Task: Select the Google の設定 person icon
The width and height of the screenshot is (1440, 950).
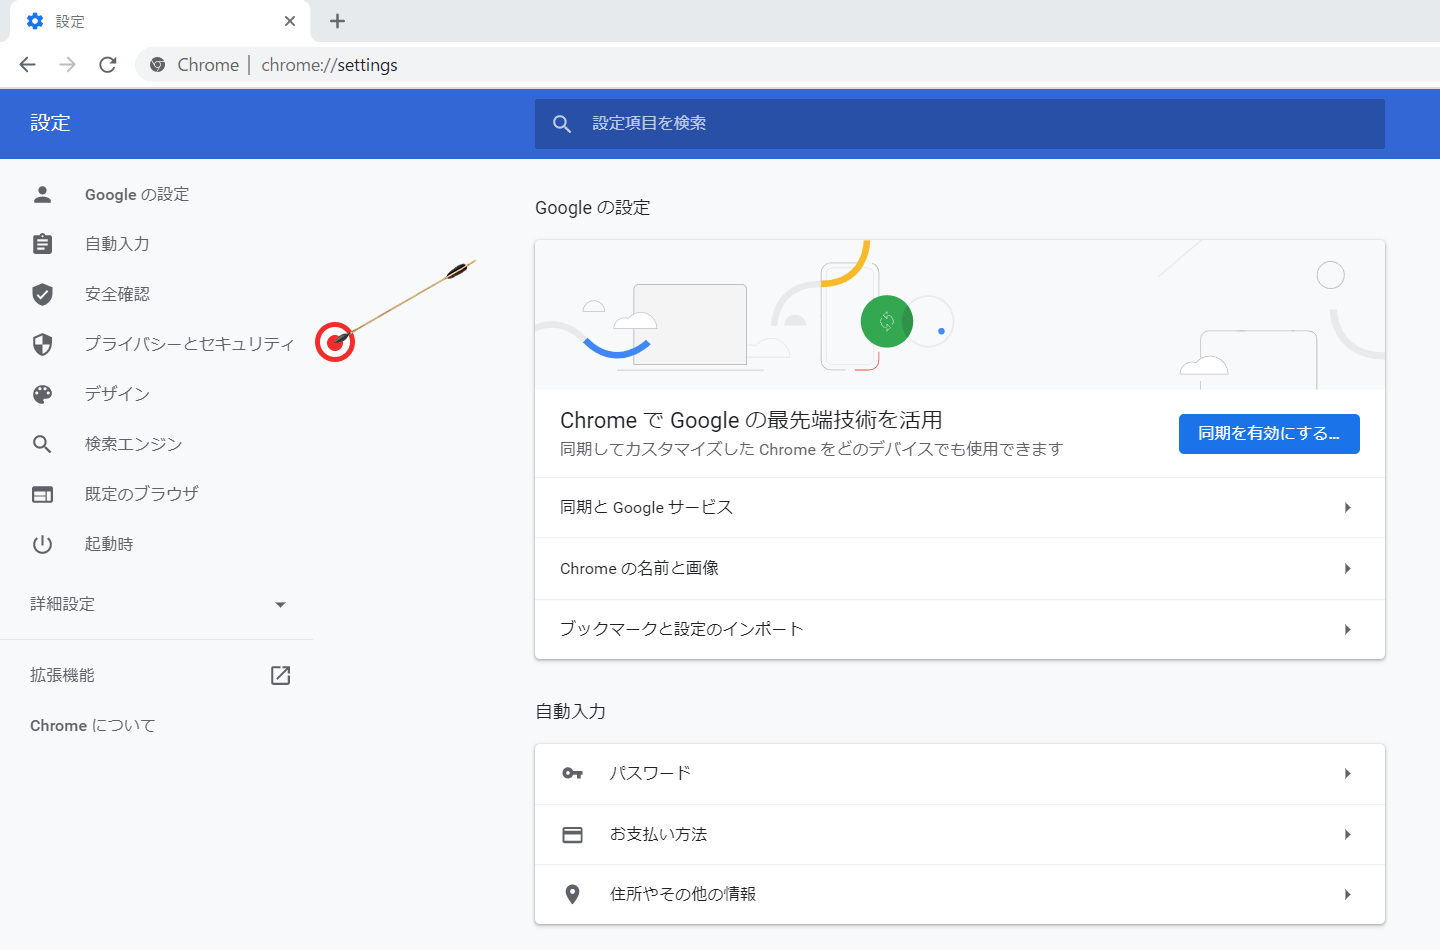Action: [x=42, y=194]
